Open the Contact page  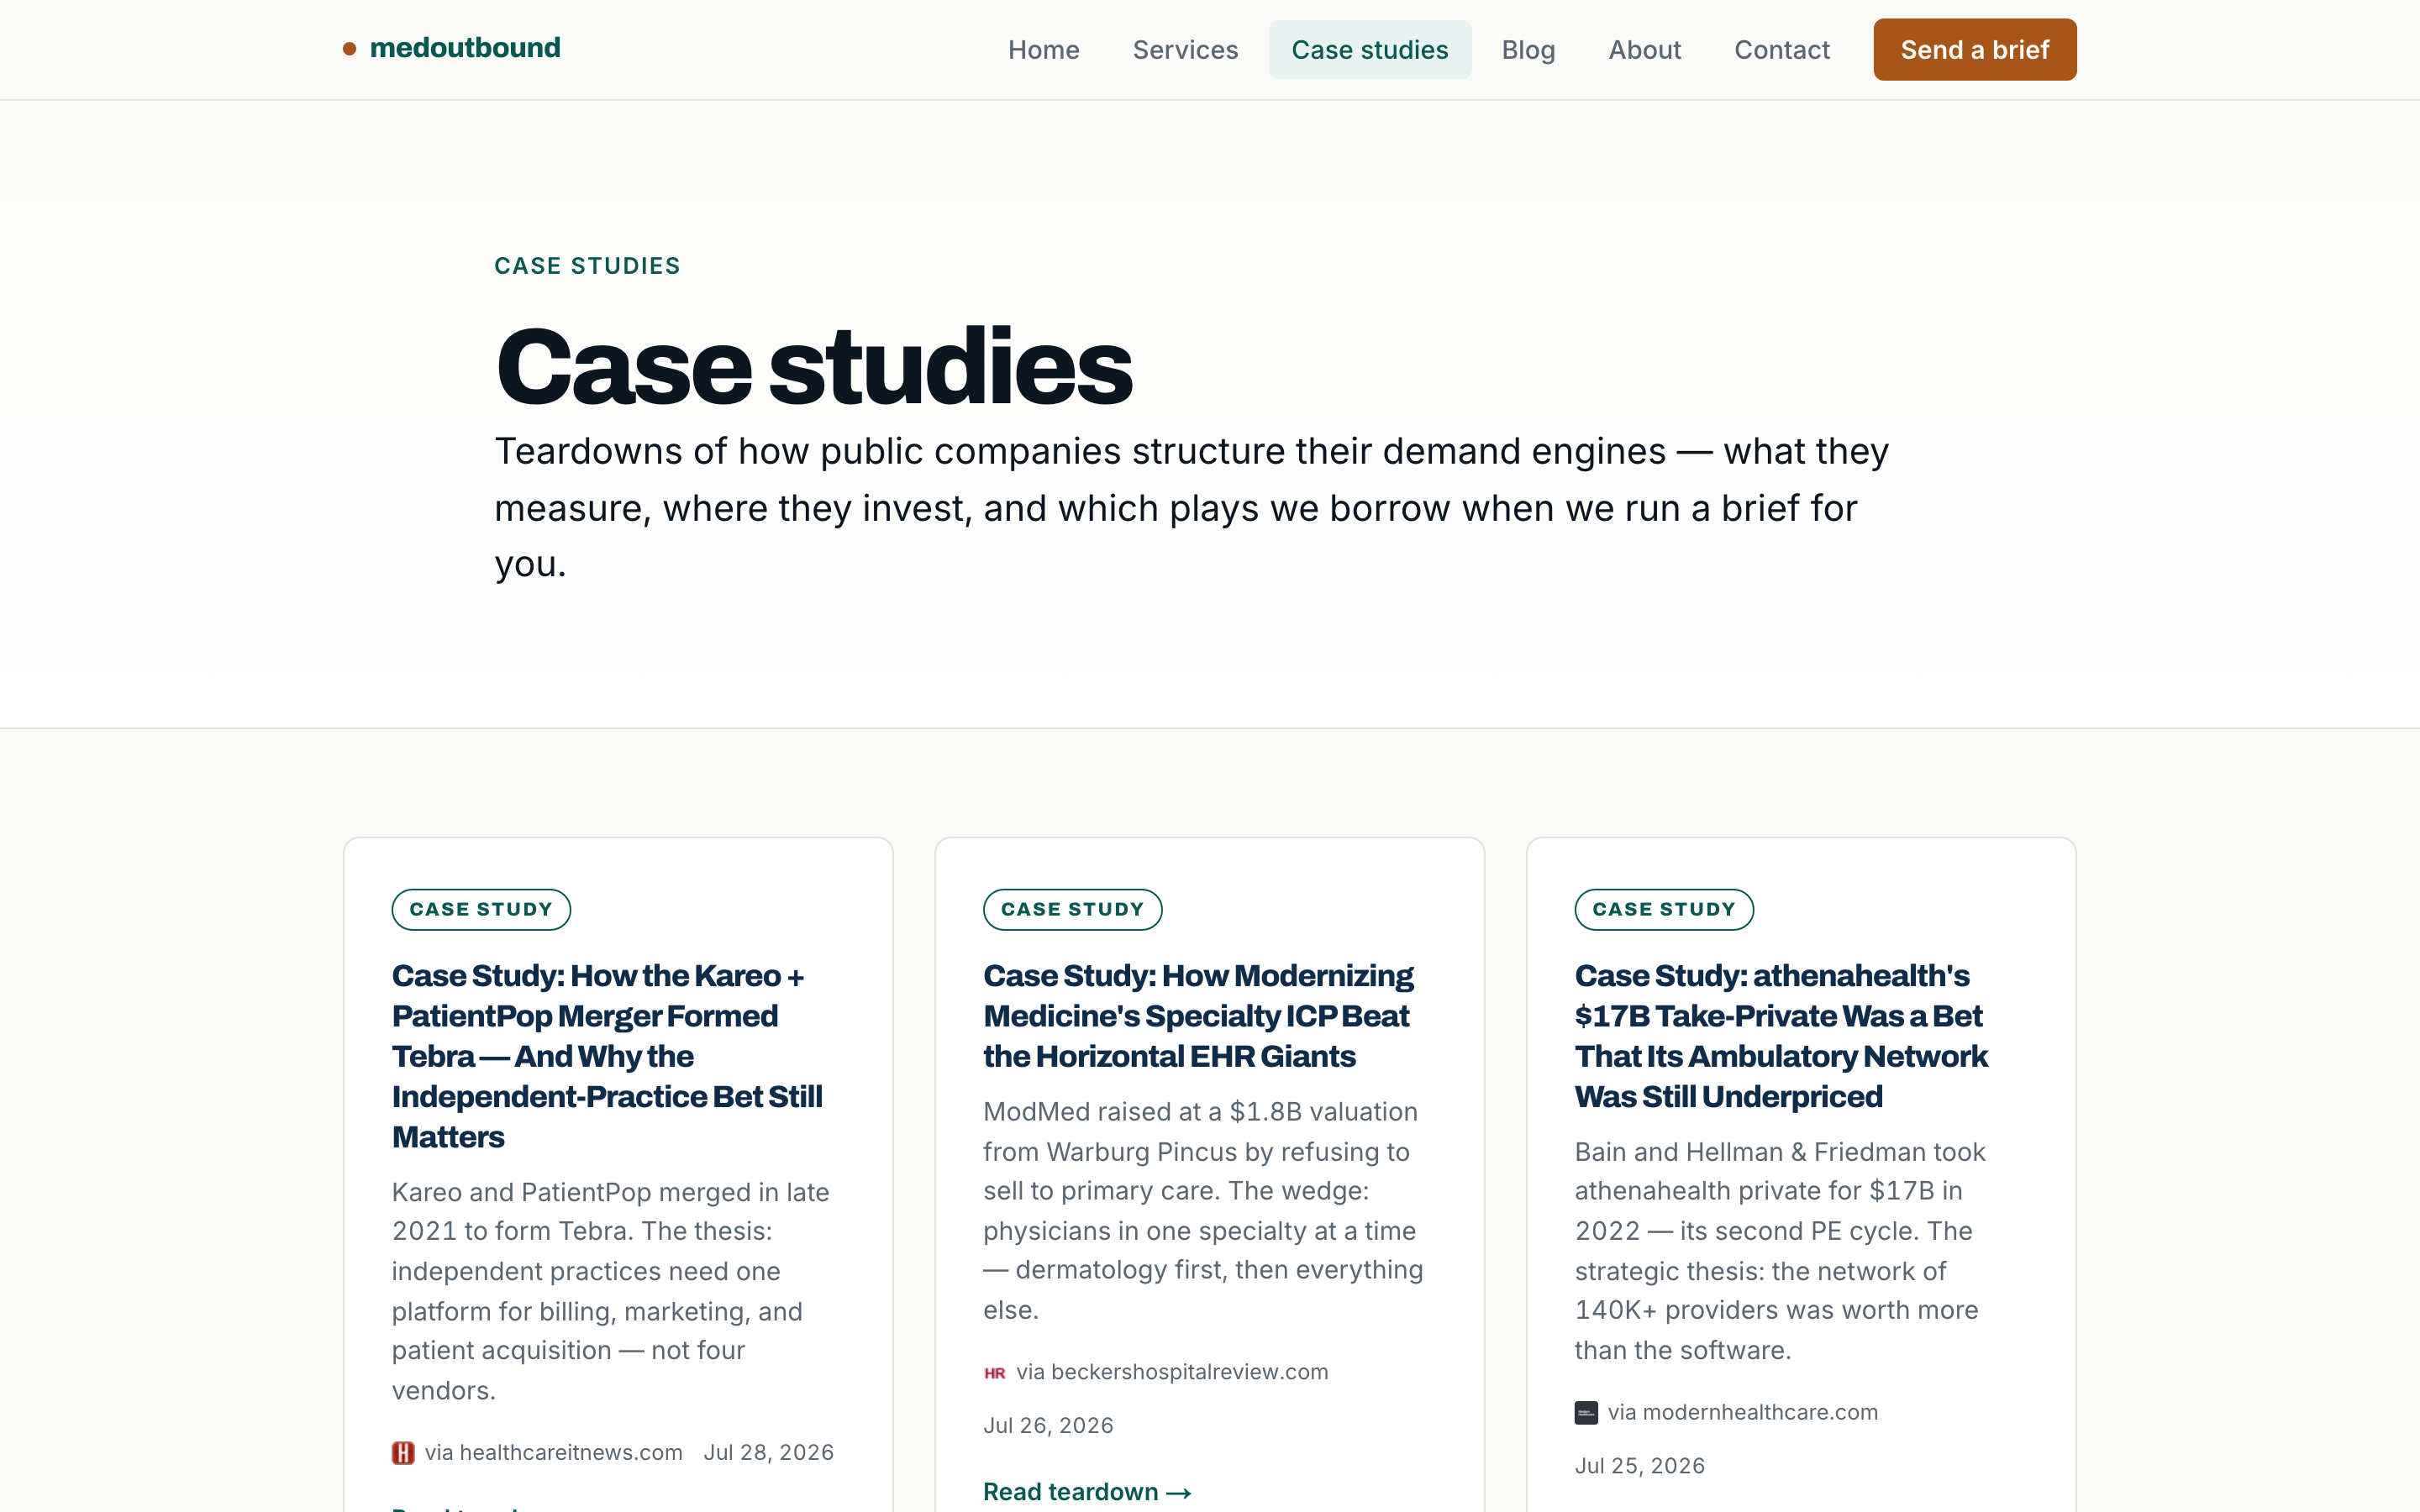(1781, 50)
